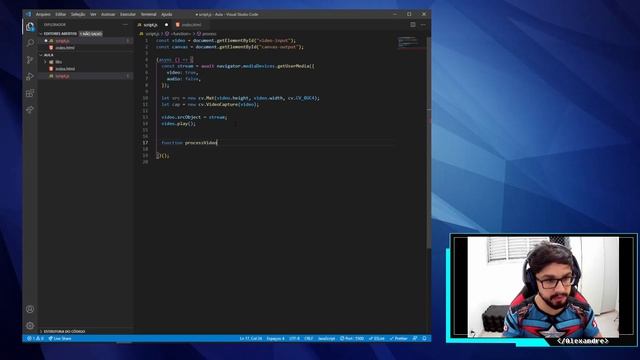The image size is (640, 360).
Task: Click the '1 não salvo' badge
Action: 91,34
